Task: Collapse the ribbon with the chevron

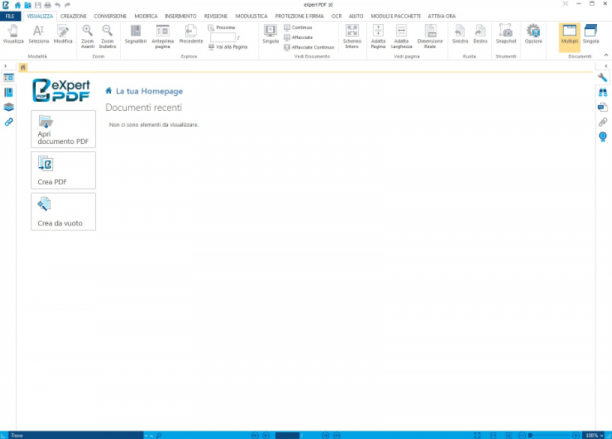Action: [x=606, y=55]
